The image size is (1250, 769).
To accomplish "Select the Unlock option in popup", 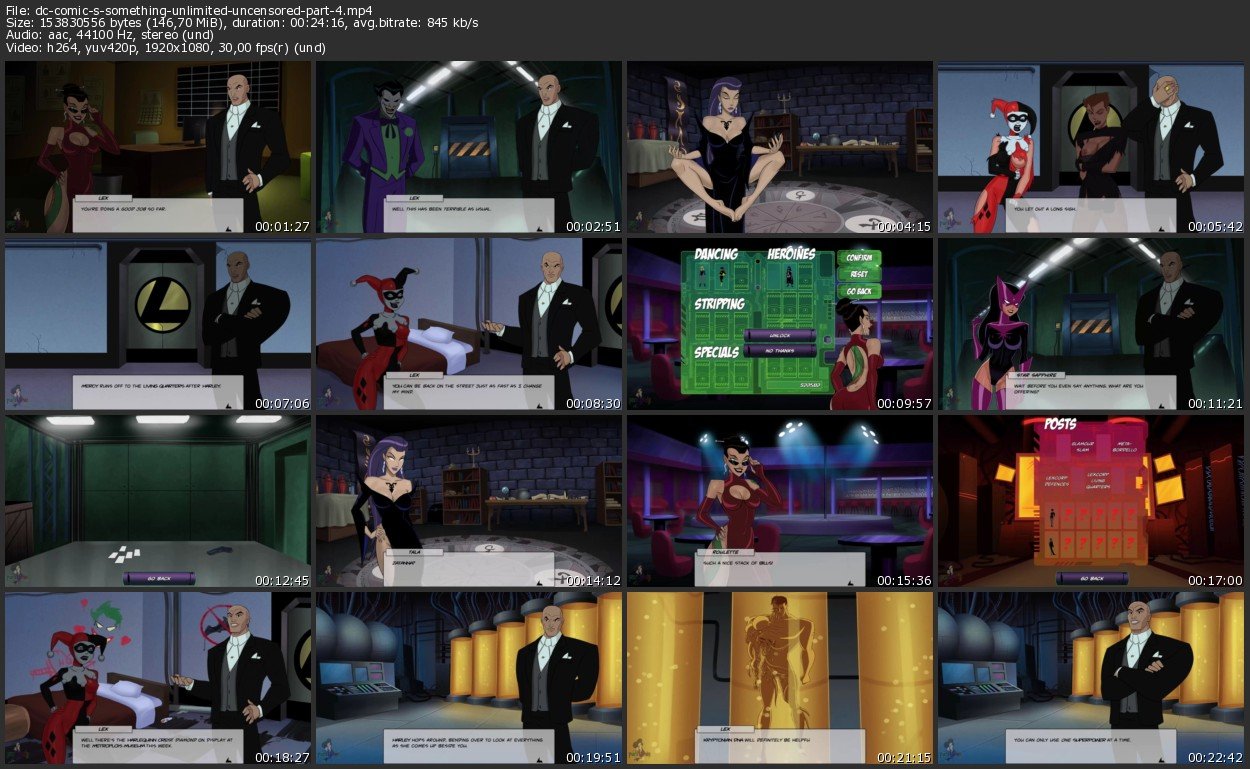I will click(x=781, y=335).
